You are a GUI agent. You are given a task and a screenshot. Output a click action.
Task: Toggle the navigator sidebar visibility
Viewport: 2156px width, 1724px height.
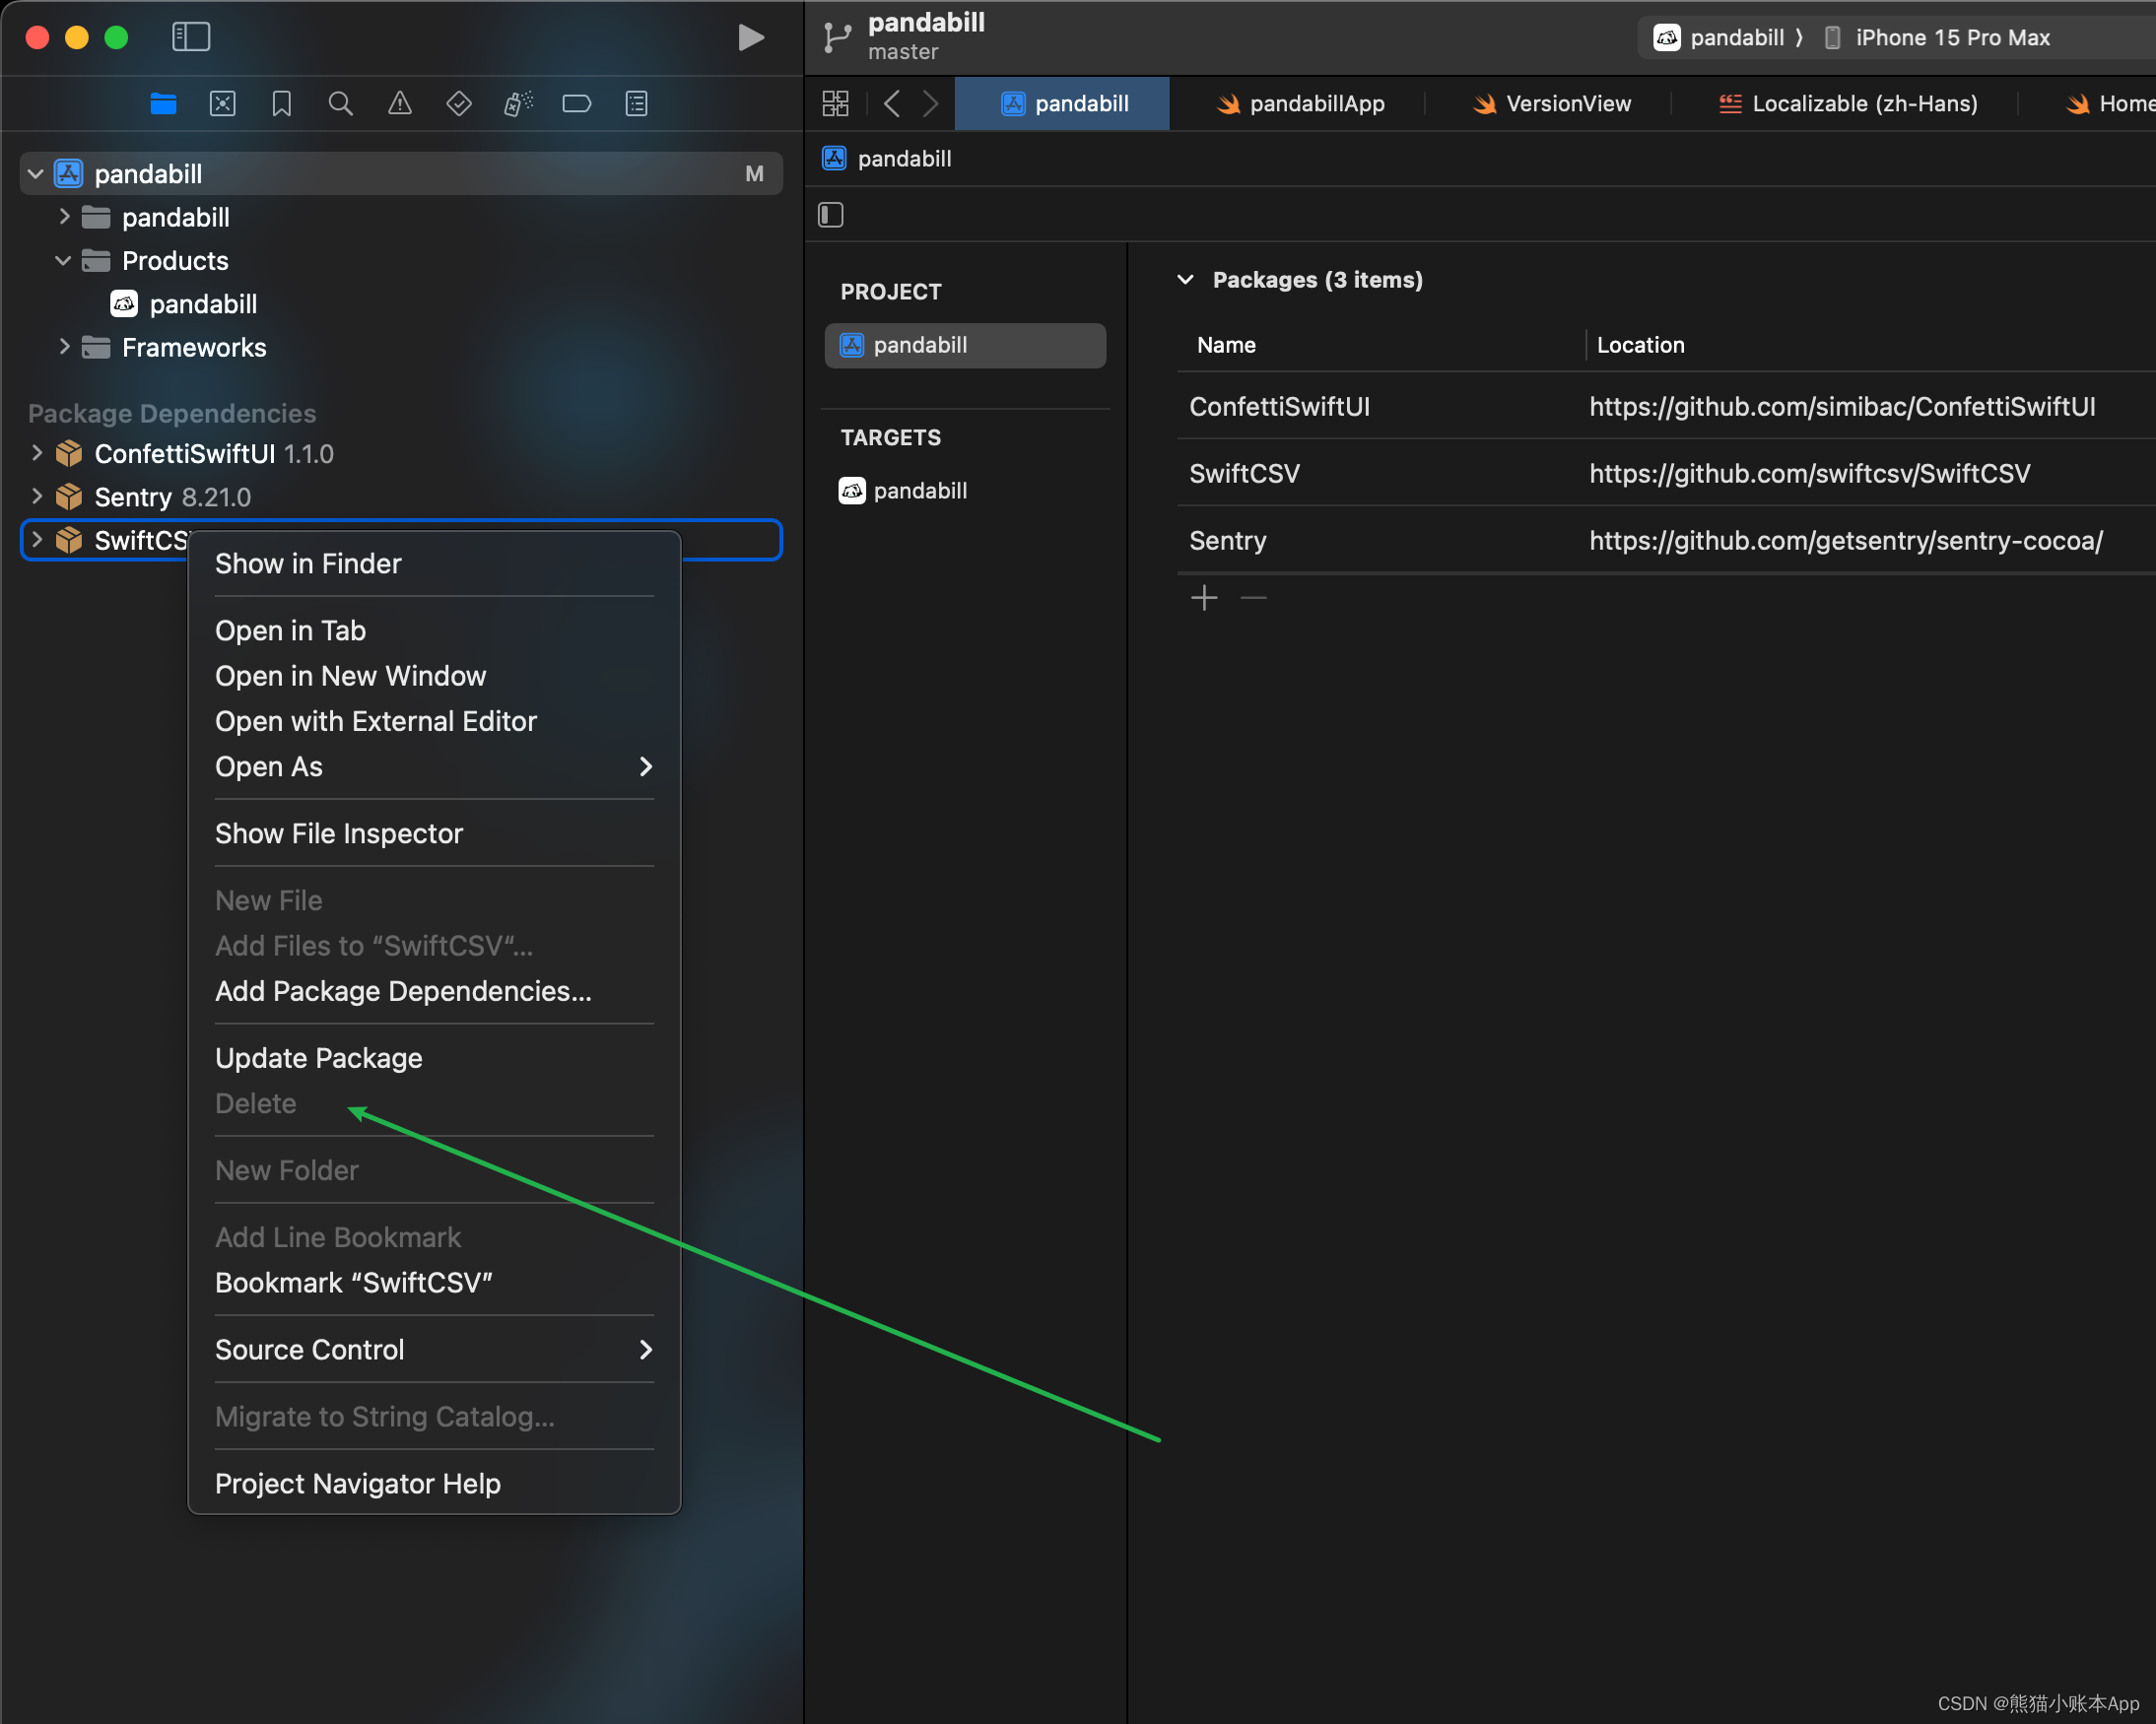click(191, 38)
